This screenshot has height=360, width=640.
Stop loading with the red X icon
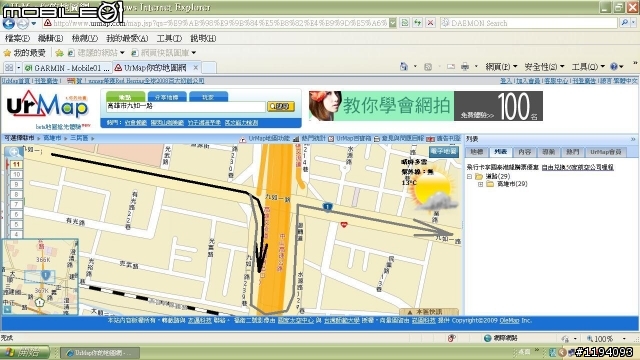click(430, 23)
